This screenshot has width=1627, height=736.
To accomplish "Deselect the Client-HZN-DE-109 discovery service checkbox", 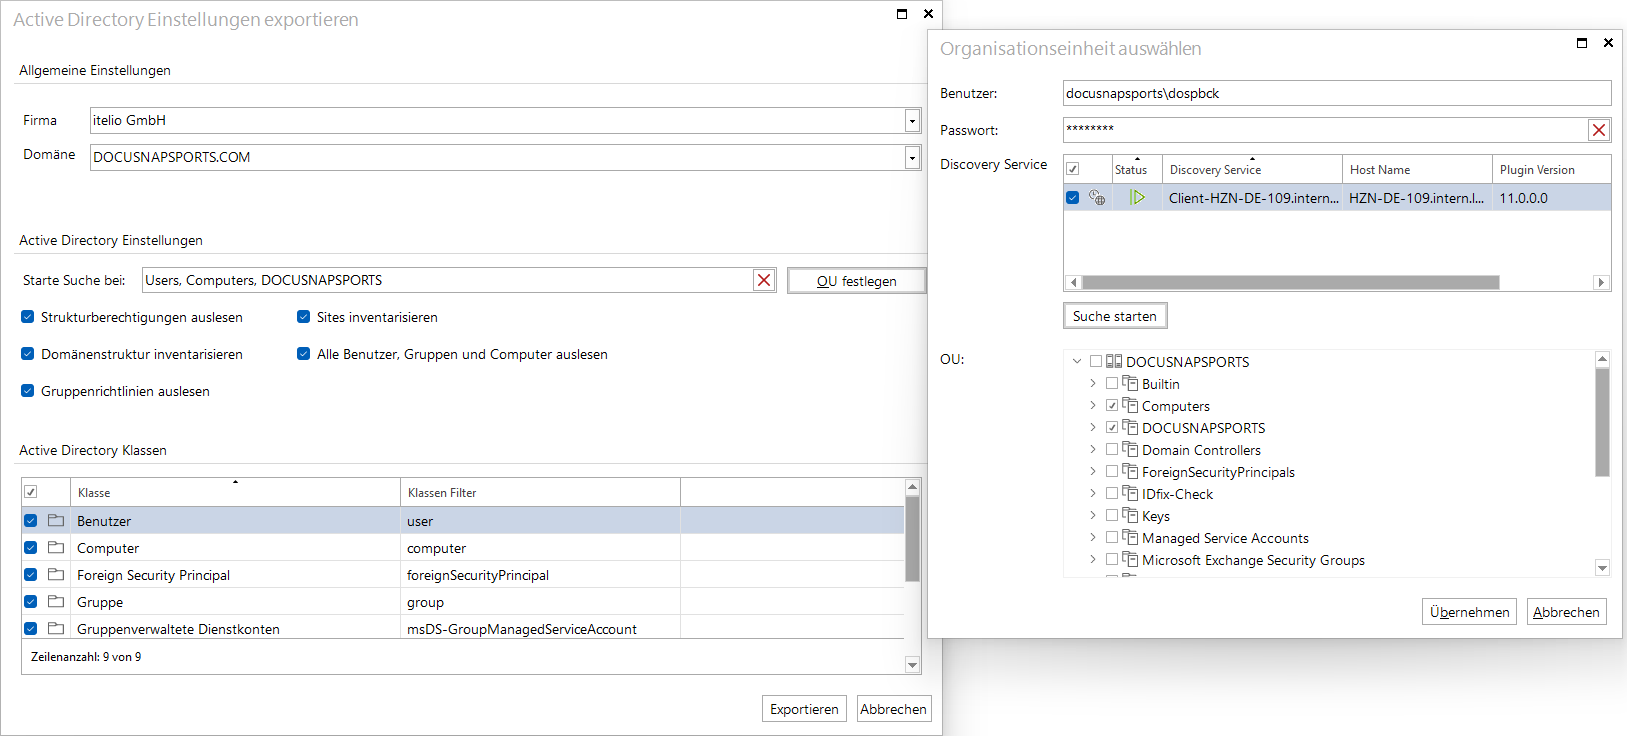I will click(1073, 198).
